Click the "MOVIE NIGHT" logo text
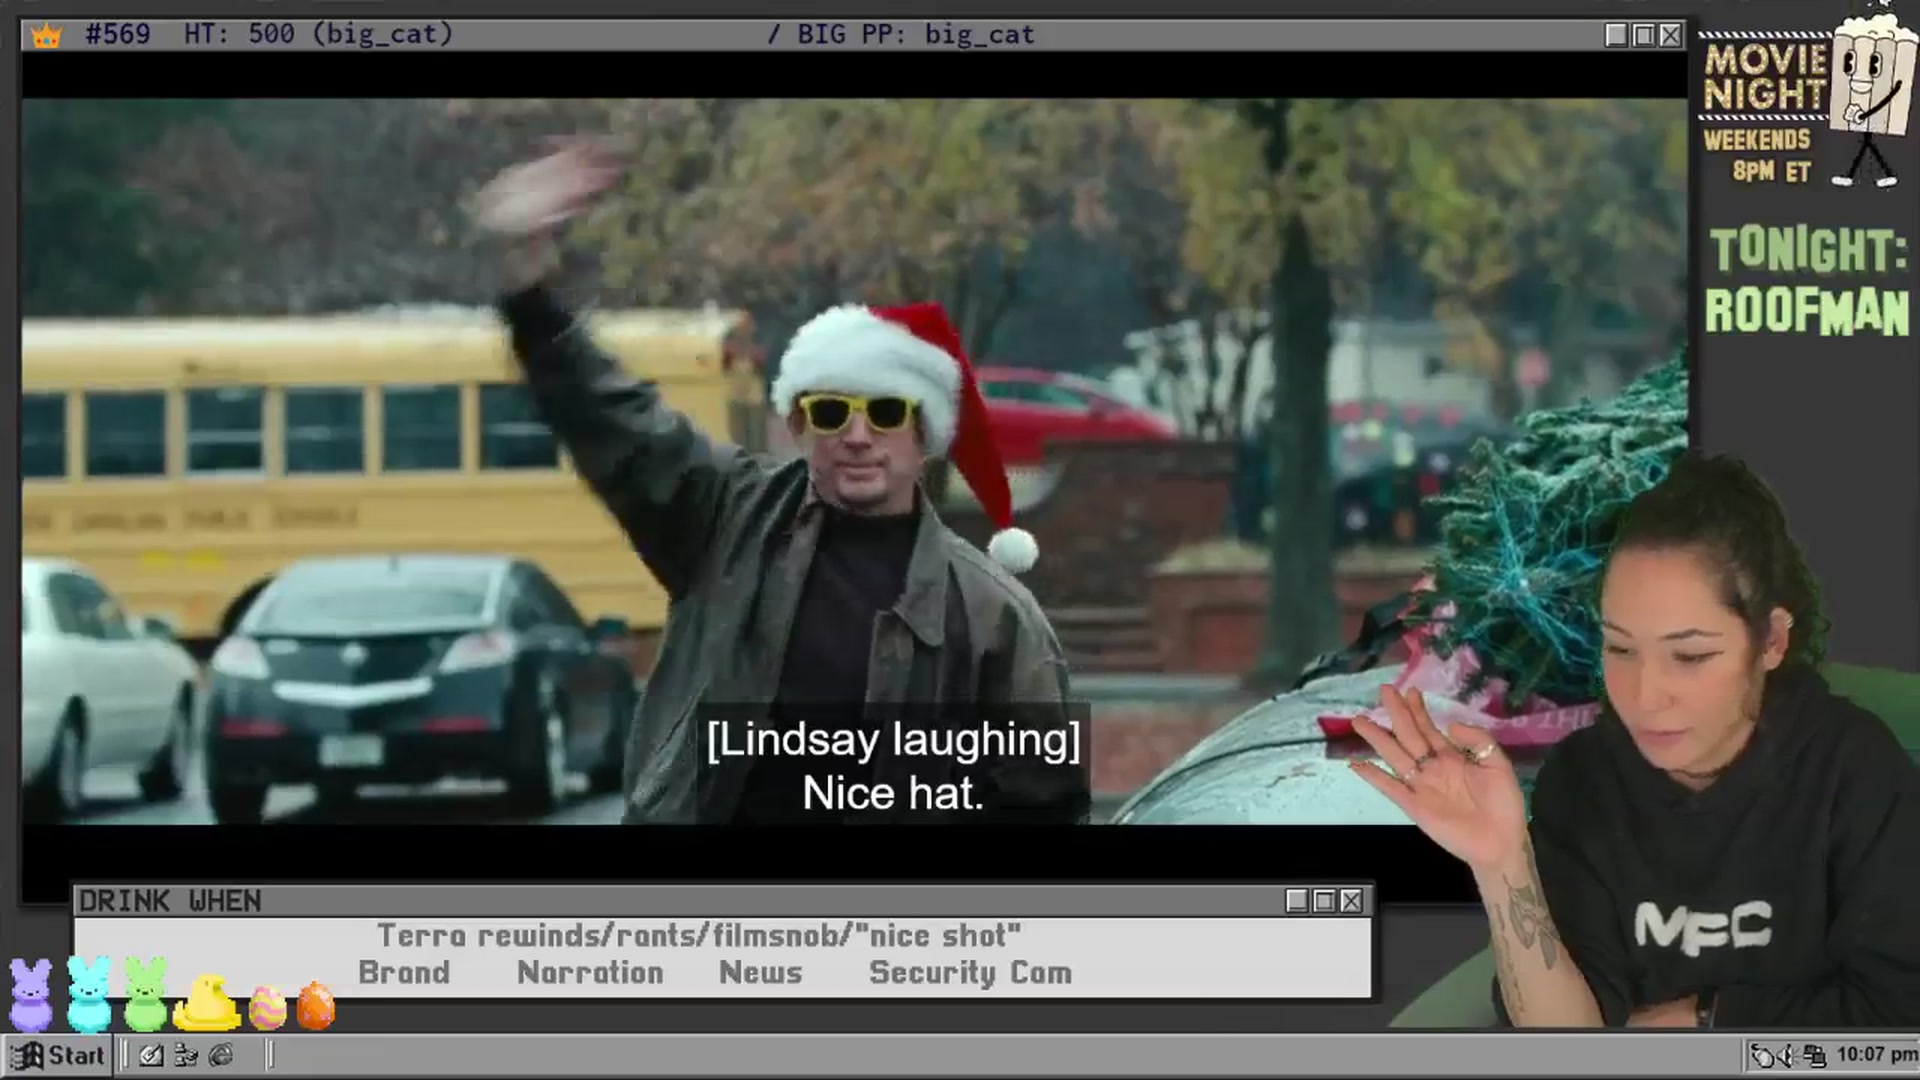Viewport: 1920px width, 1080px height. [1765, 77]
